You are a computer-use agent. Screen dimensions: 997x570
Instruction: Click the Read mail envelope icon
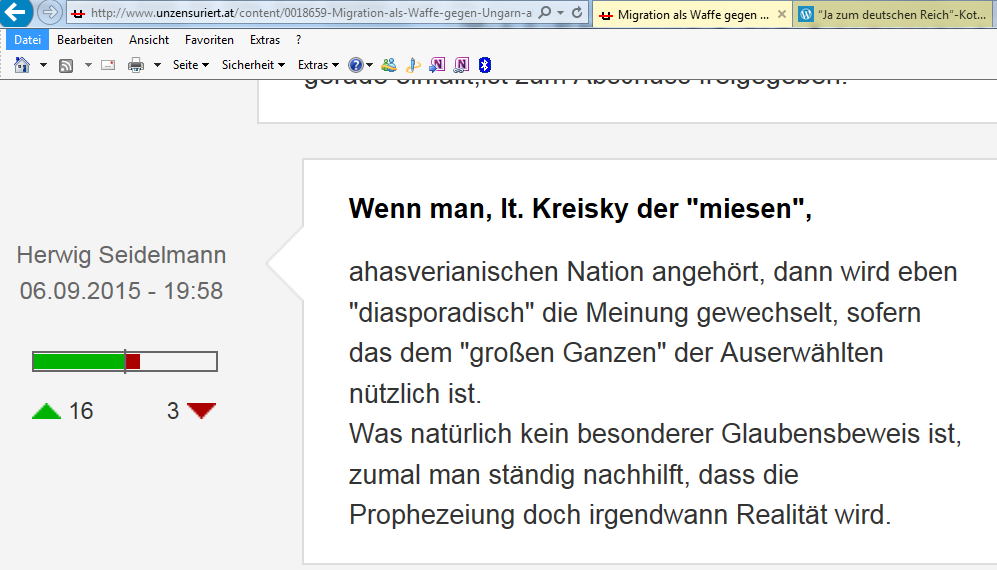point(108,65)
